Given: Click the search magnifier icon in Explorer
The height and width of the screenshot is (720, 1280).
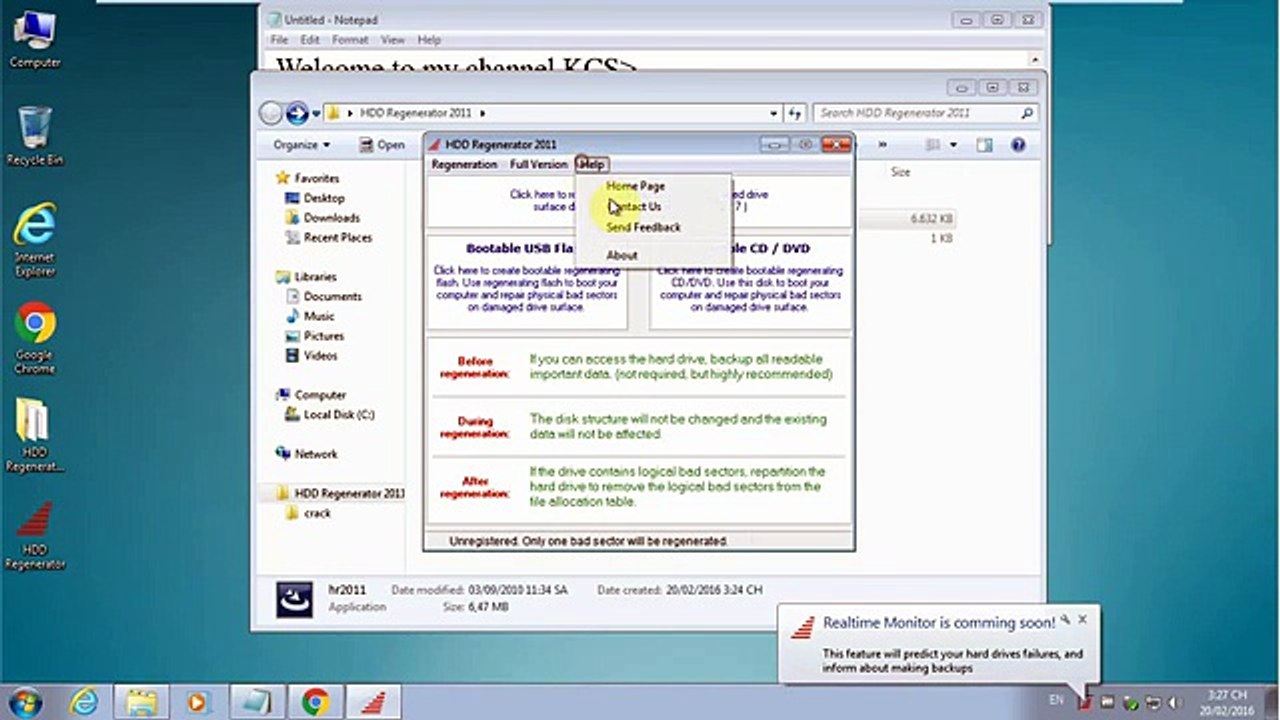Looking at the screenshot, I should click(x=1027, y=114).
